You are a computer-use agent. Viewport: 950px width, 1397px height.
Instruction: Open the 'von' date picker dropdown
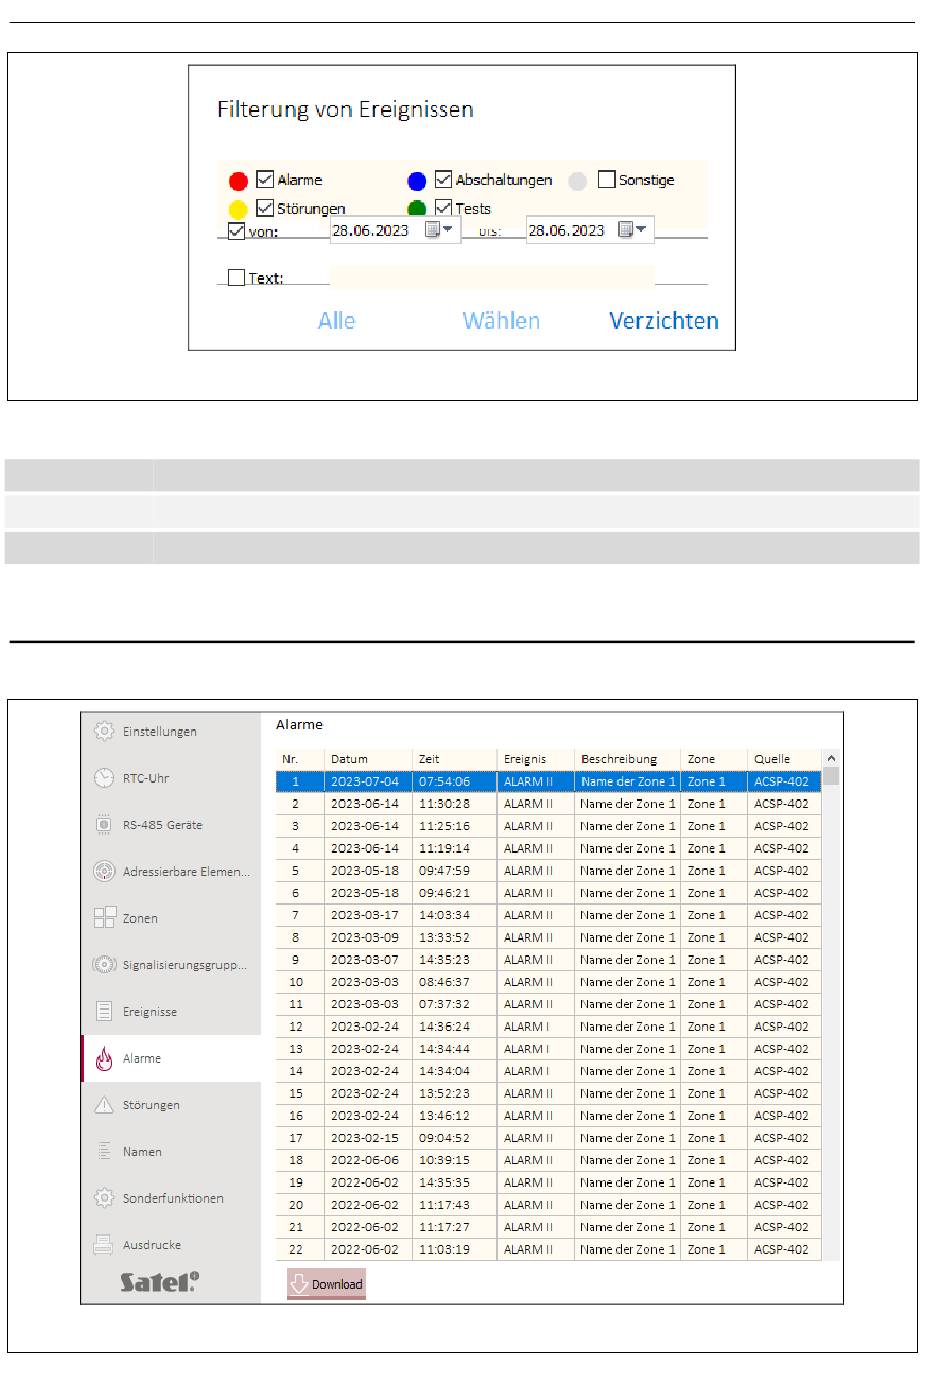[439, 230]
